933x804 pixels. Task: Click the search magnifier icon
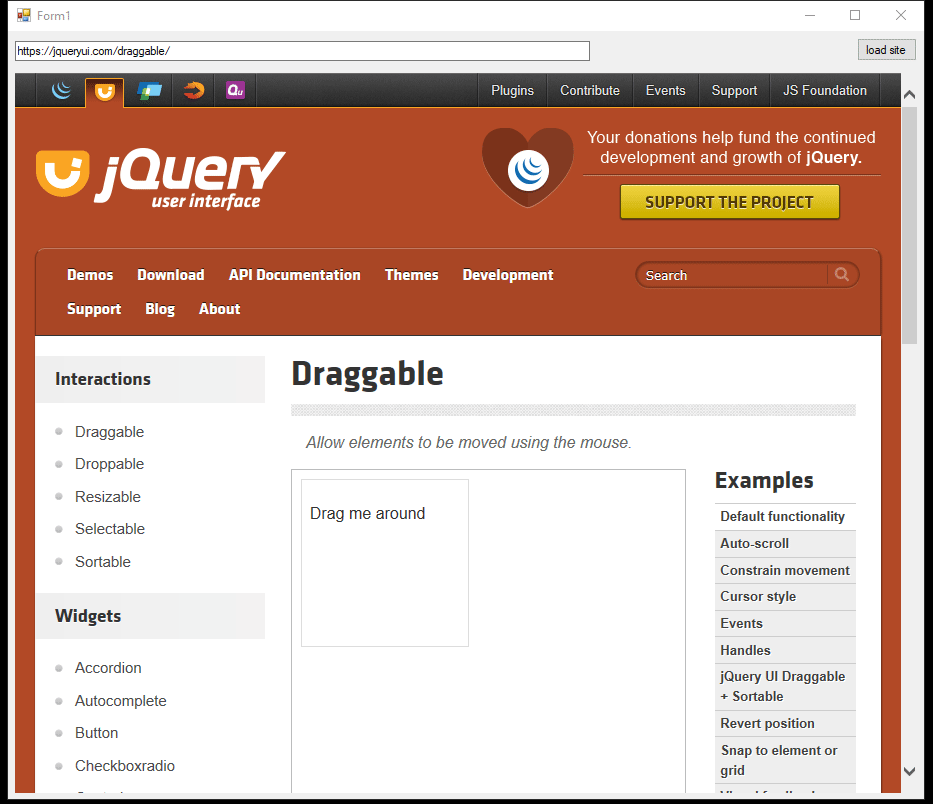click(841, 275)
